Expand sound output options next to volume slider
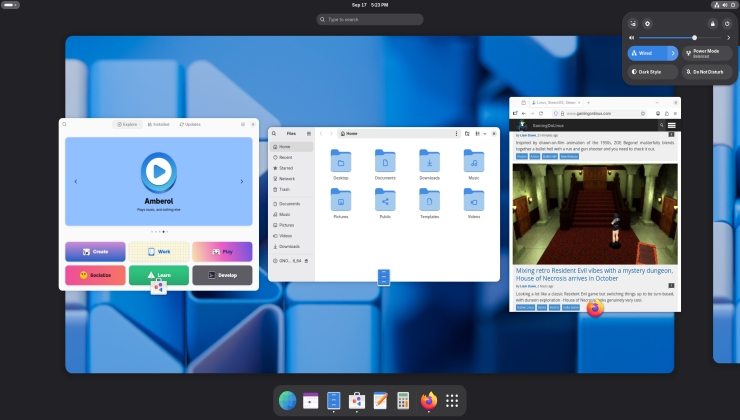 tap(727, 37)
